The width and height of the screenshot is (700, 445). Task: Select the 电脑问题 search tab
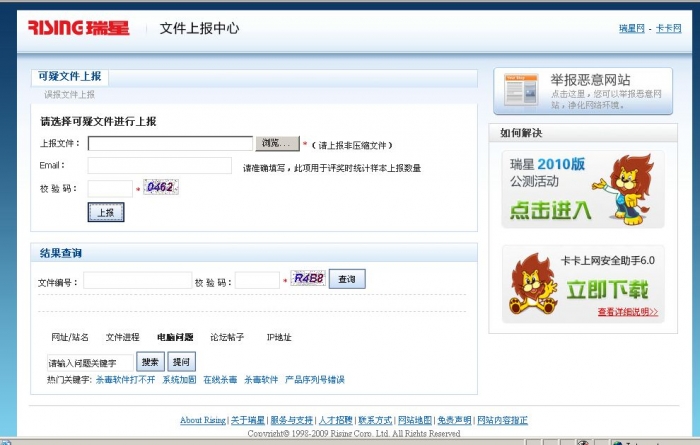point(175,337)
